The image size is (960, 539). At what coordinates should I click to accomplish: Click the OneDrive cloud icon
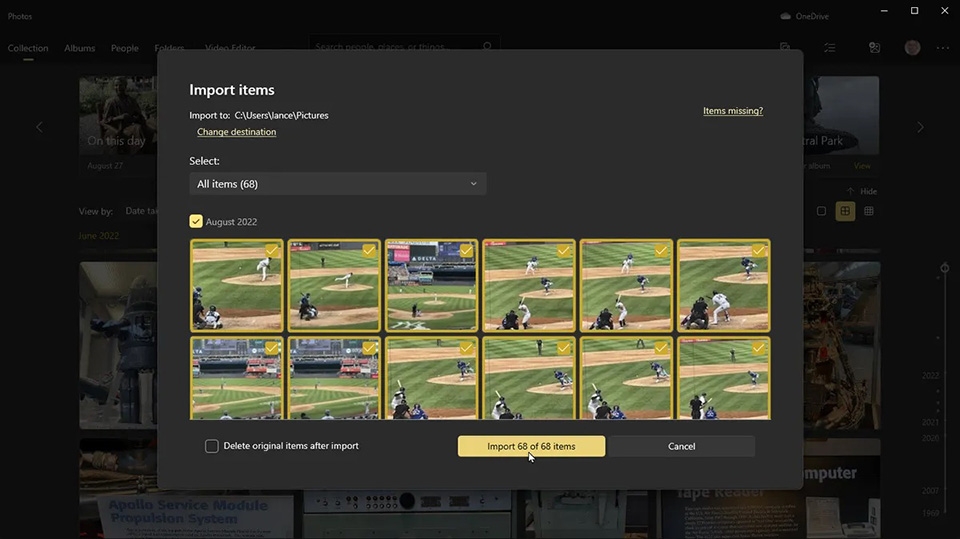coord(785,16)
